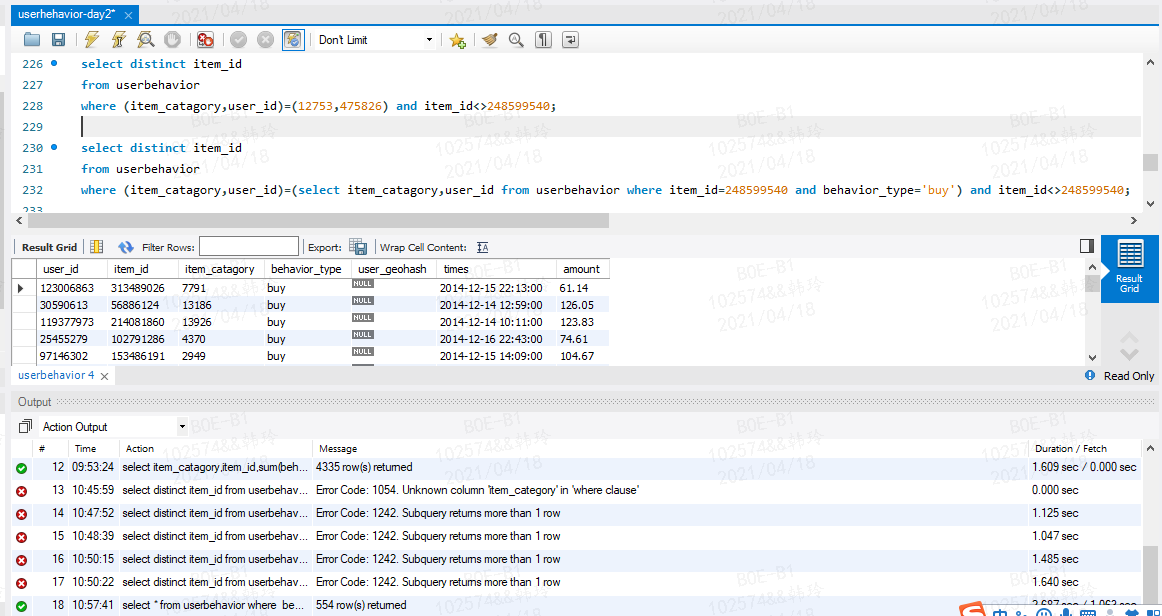Export recordset with the save grid icon

tap(359, 247)
